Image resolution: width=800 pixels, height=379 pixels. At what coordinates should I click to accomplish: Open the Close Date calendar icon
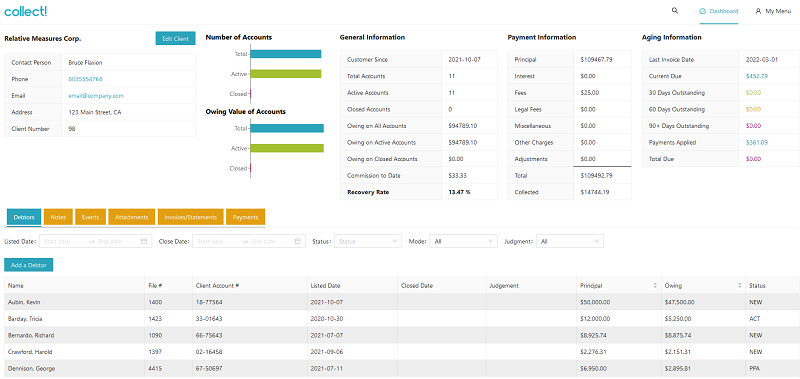coord(297,241)
